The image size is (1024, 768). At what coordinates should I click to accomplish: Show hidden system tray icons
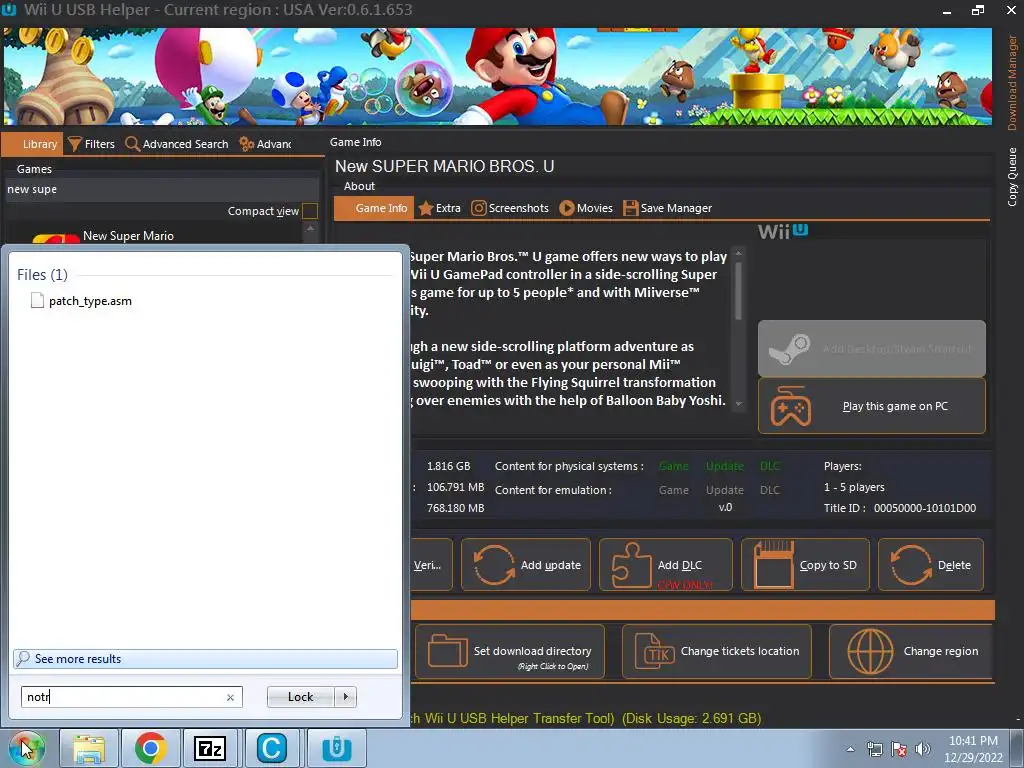point(850,750)
